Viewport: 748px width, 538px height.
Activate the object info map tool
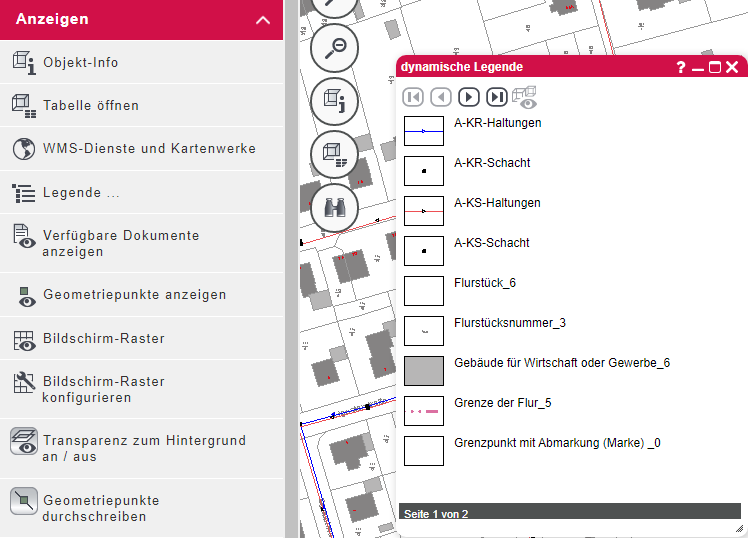point(335,101)
